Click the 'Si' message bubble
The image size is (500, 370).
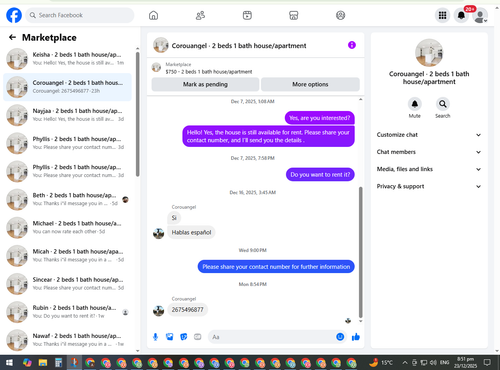pos(174,218)
